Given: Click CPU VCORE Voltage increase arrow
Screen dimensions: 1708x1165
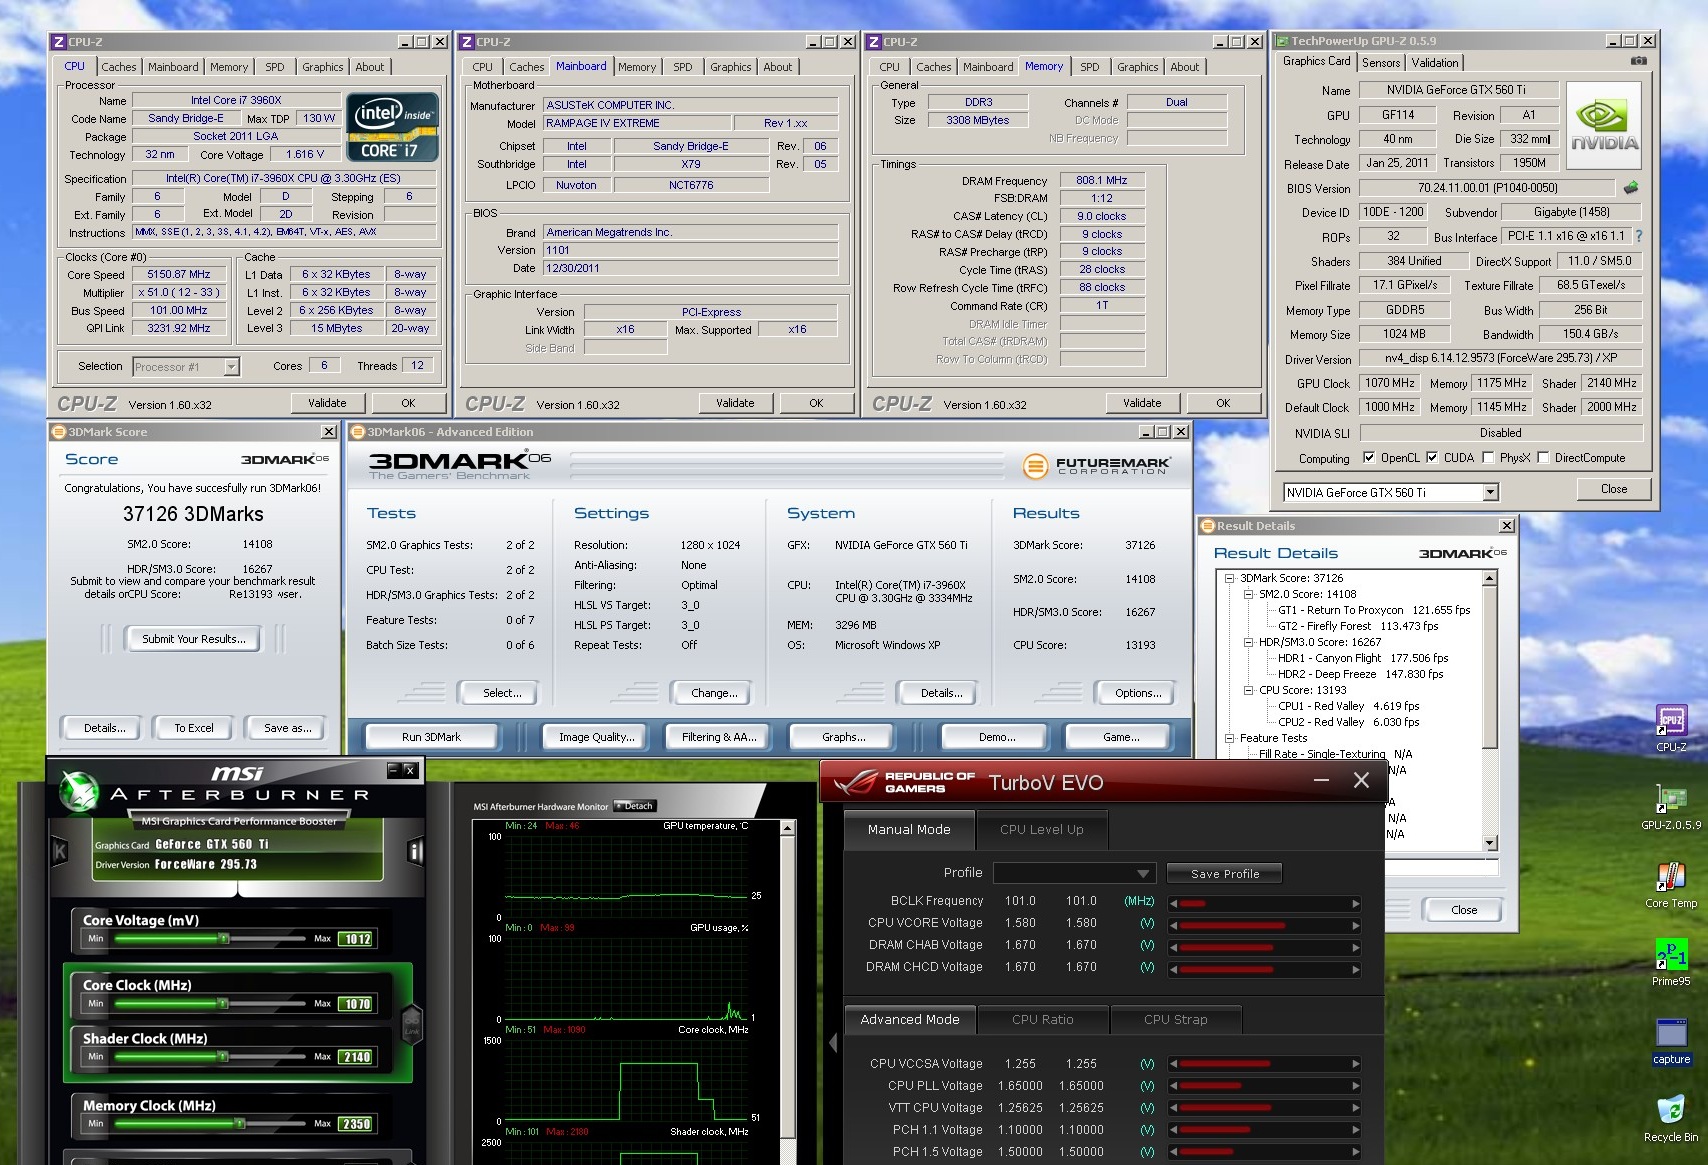Looking at the screenshot, I should (x=1356, y=924).
